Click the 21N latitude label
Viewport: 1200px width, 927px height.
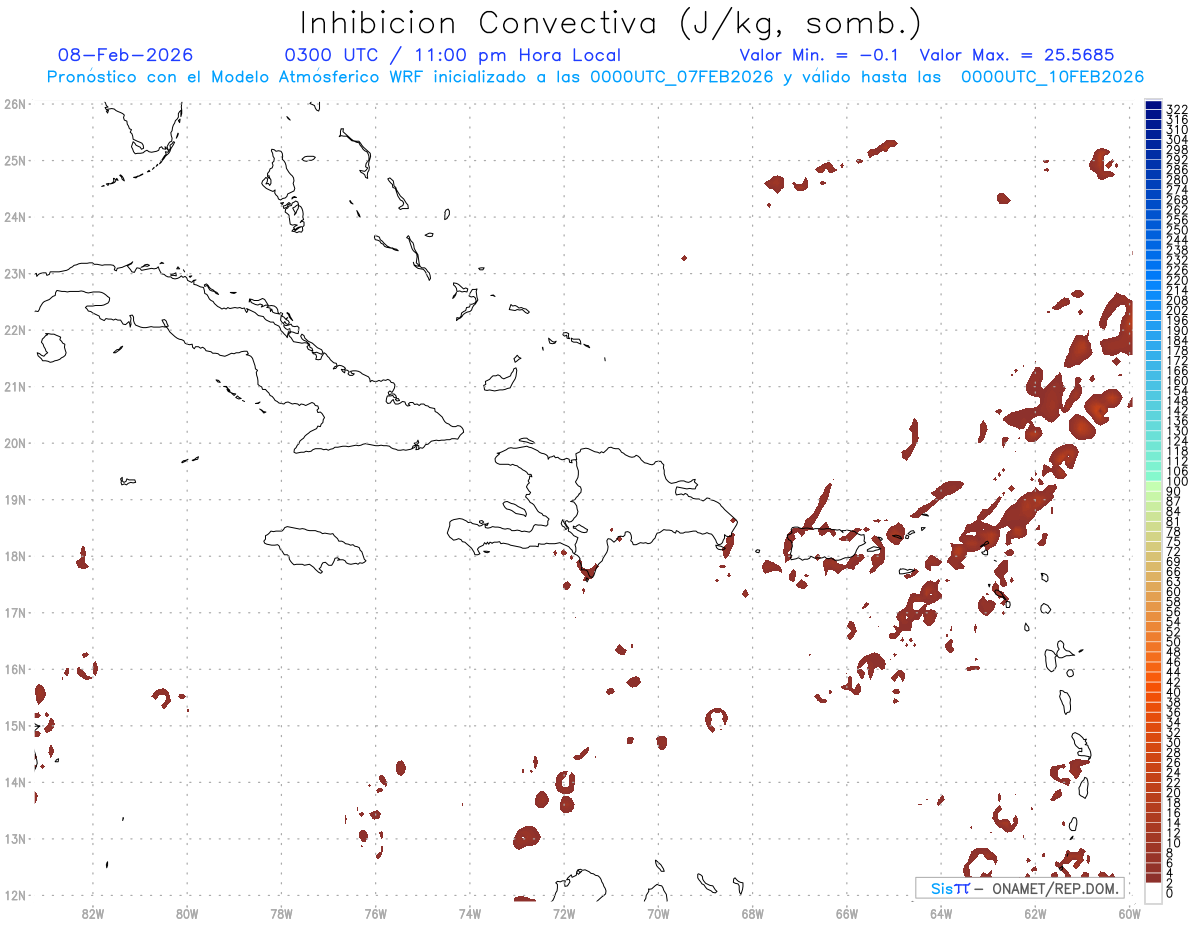[x=15, y=386]
